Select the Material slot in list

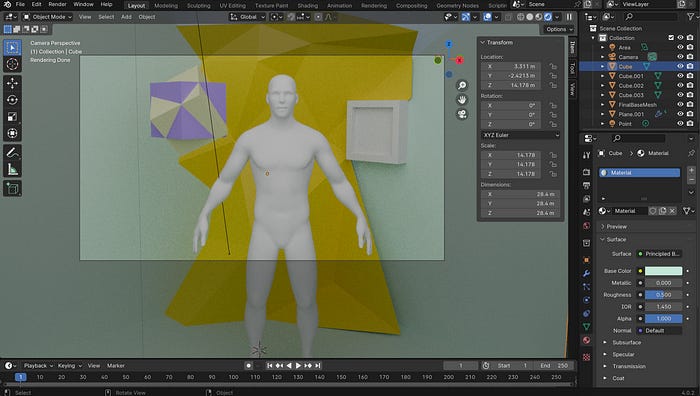click(639, 173)
